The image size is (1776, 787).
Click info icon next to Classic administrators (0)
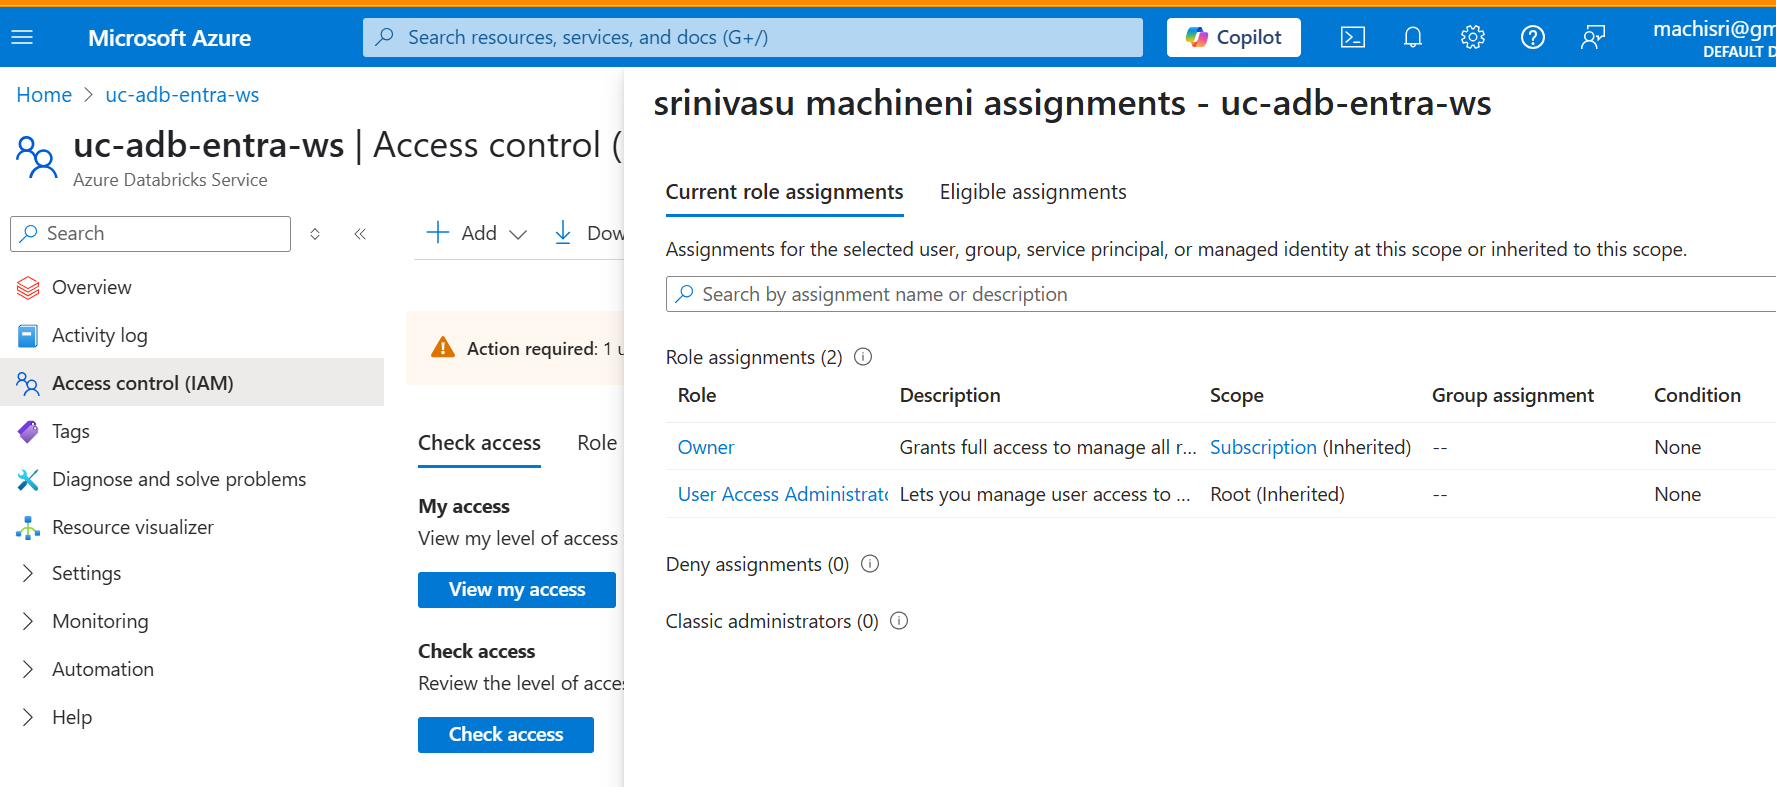tap(899, 621)
